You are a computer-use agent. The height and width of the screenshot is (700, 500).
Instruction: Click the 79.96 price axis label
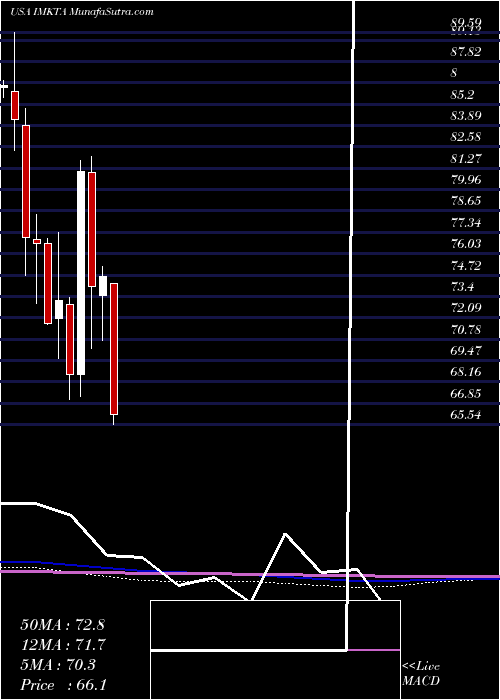(466, 179)
